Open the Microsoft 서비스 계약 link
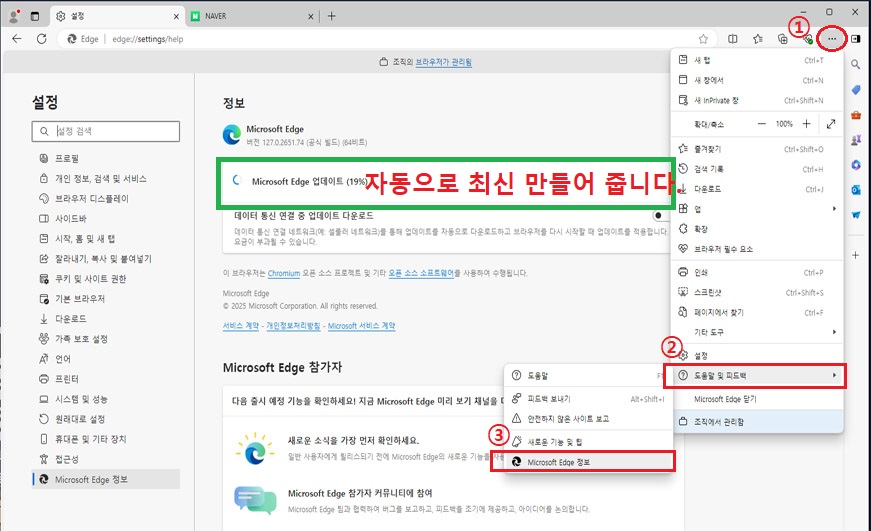 361,326
